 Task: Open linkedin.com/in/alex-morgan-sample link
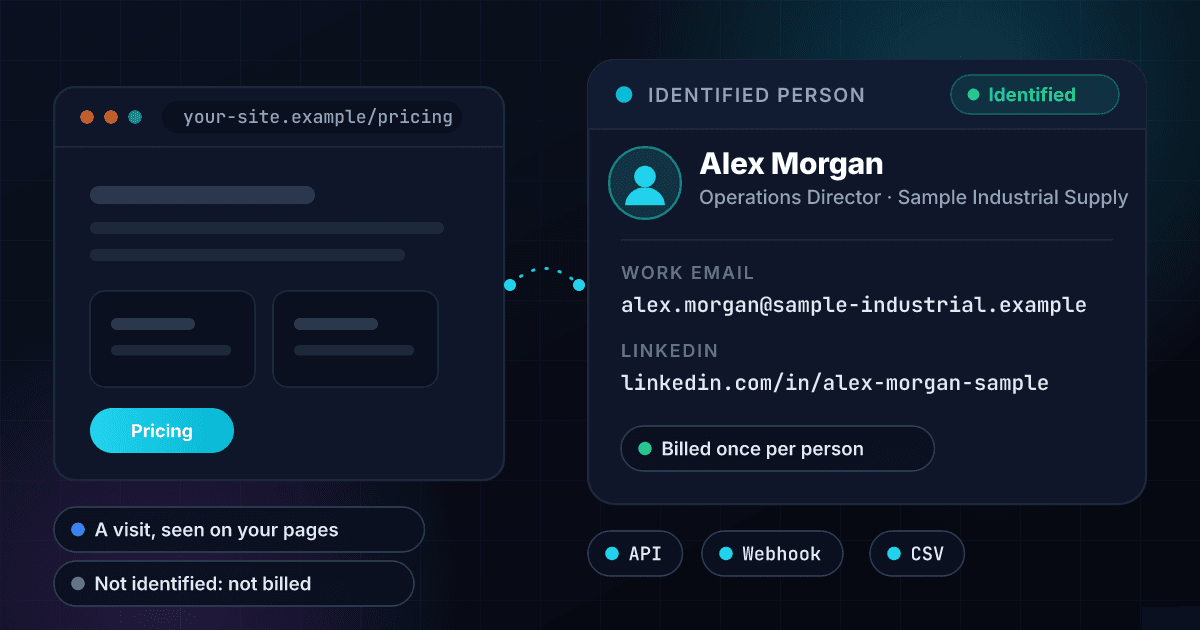pyautogui.click(x=835, y=382)
